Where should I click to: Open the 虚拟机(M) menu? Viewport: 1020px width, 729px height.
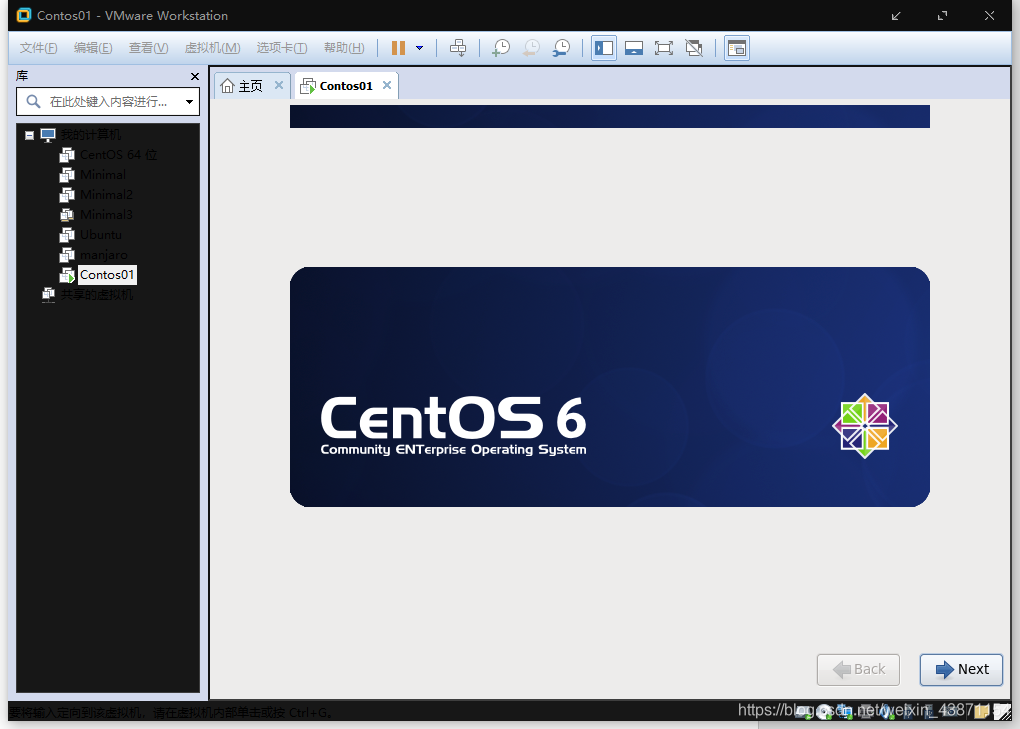(x=213, y=47)
